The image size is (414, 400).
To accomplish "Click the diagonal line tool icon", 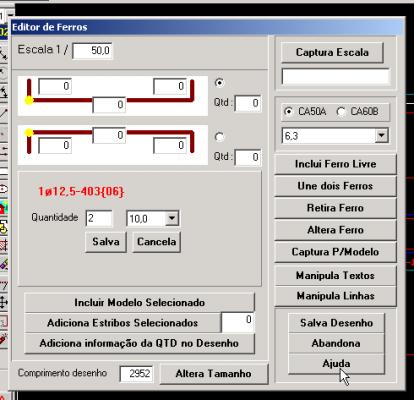I will click(x=3, y=114).
